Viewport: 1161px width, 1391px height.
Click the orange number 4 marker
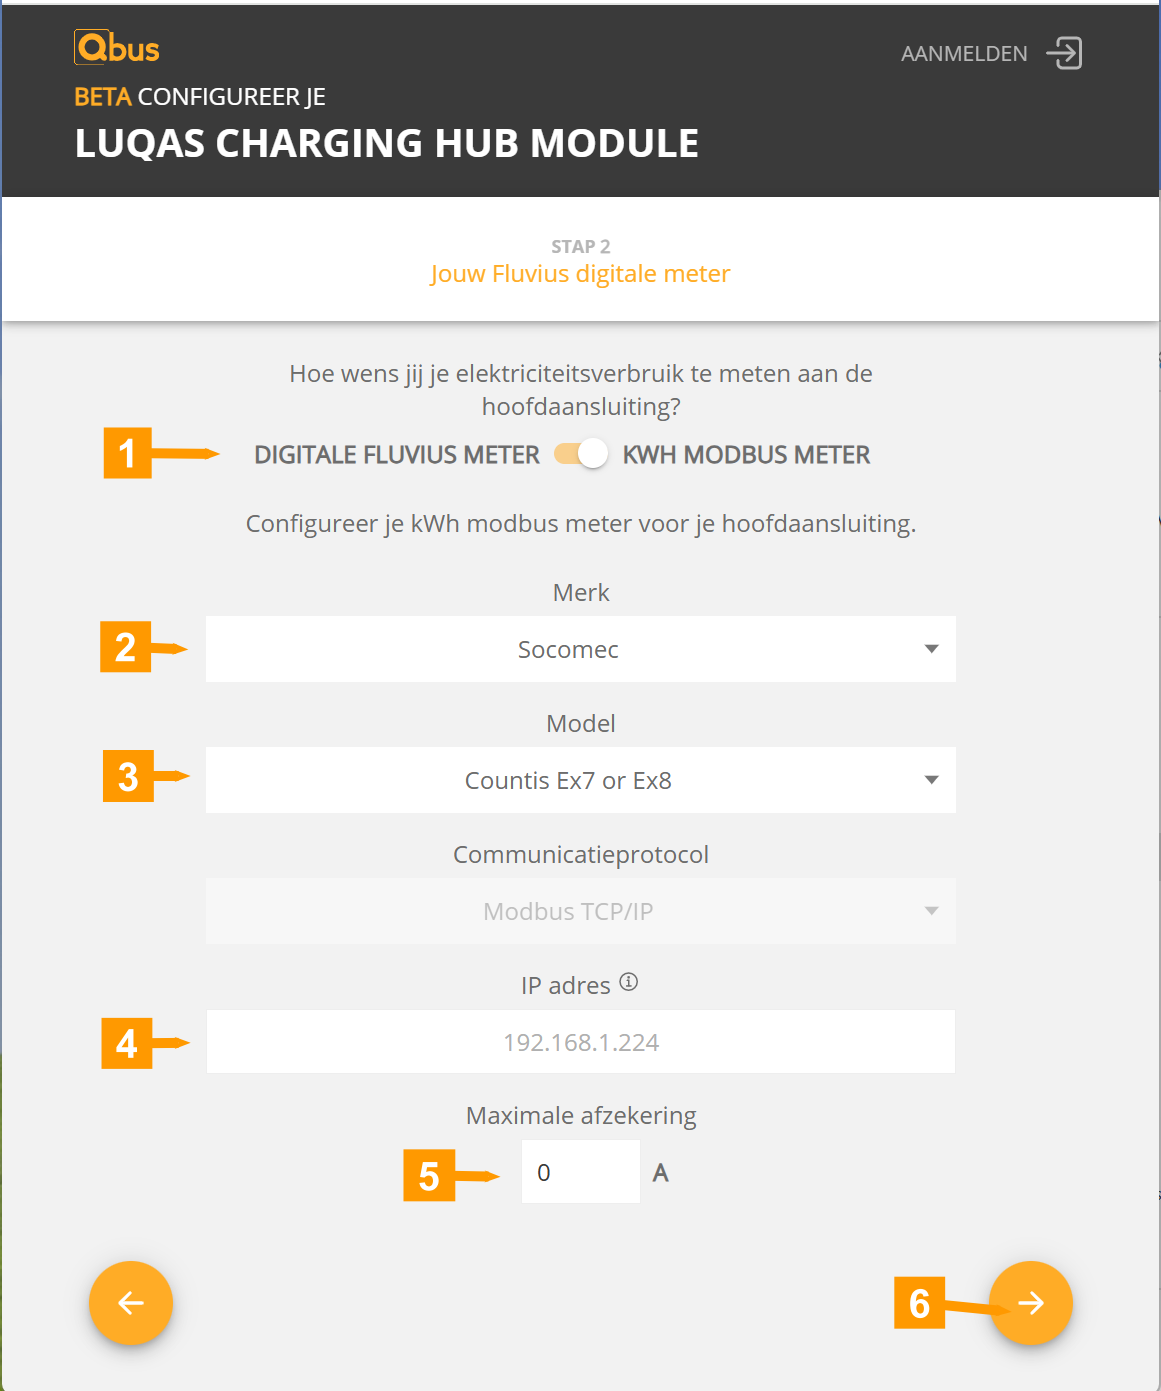127,1043
